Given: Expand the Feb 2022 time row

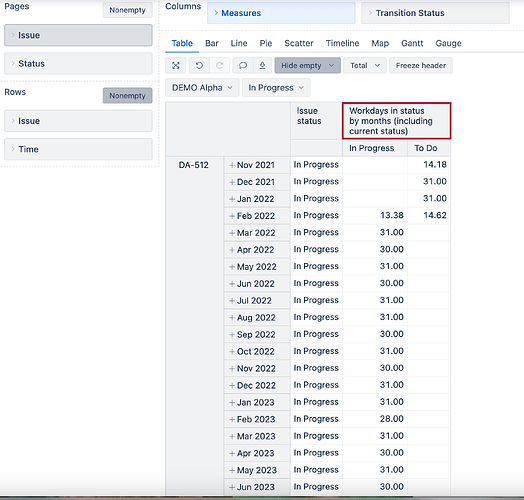Looking at the screenshot, I should tap(232, 216).
